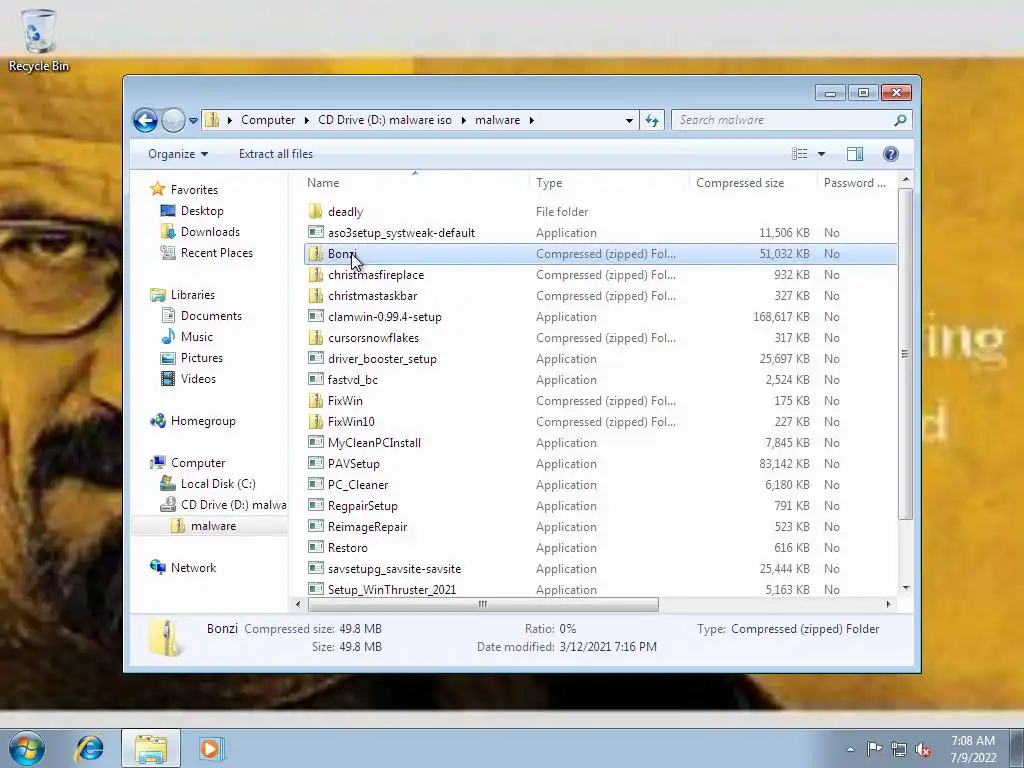The width and height of the screenshot is (1024, 768).
Task: Launch Internet Explorer from the taskbar
Action: (x=89, y=748)
